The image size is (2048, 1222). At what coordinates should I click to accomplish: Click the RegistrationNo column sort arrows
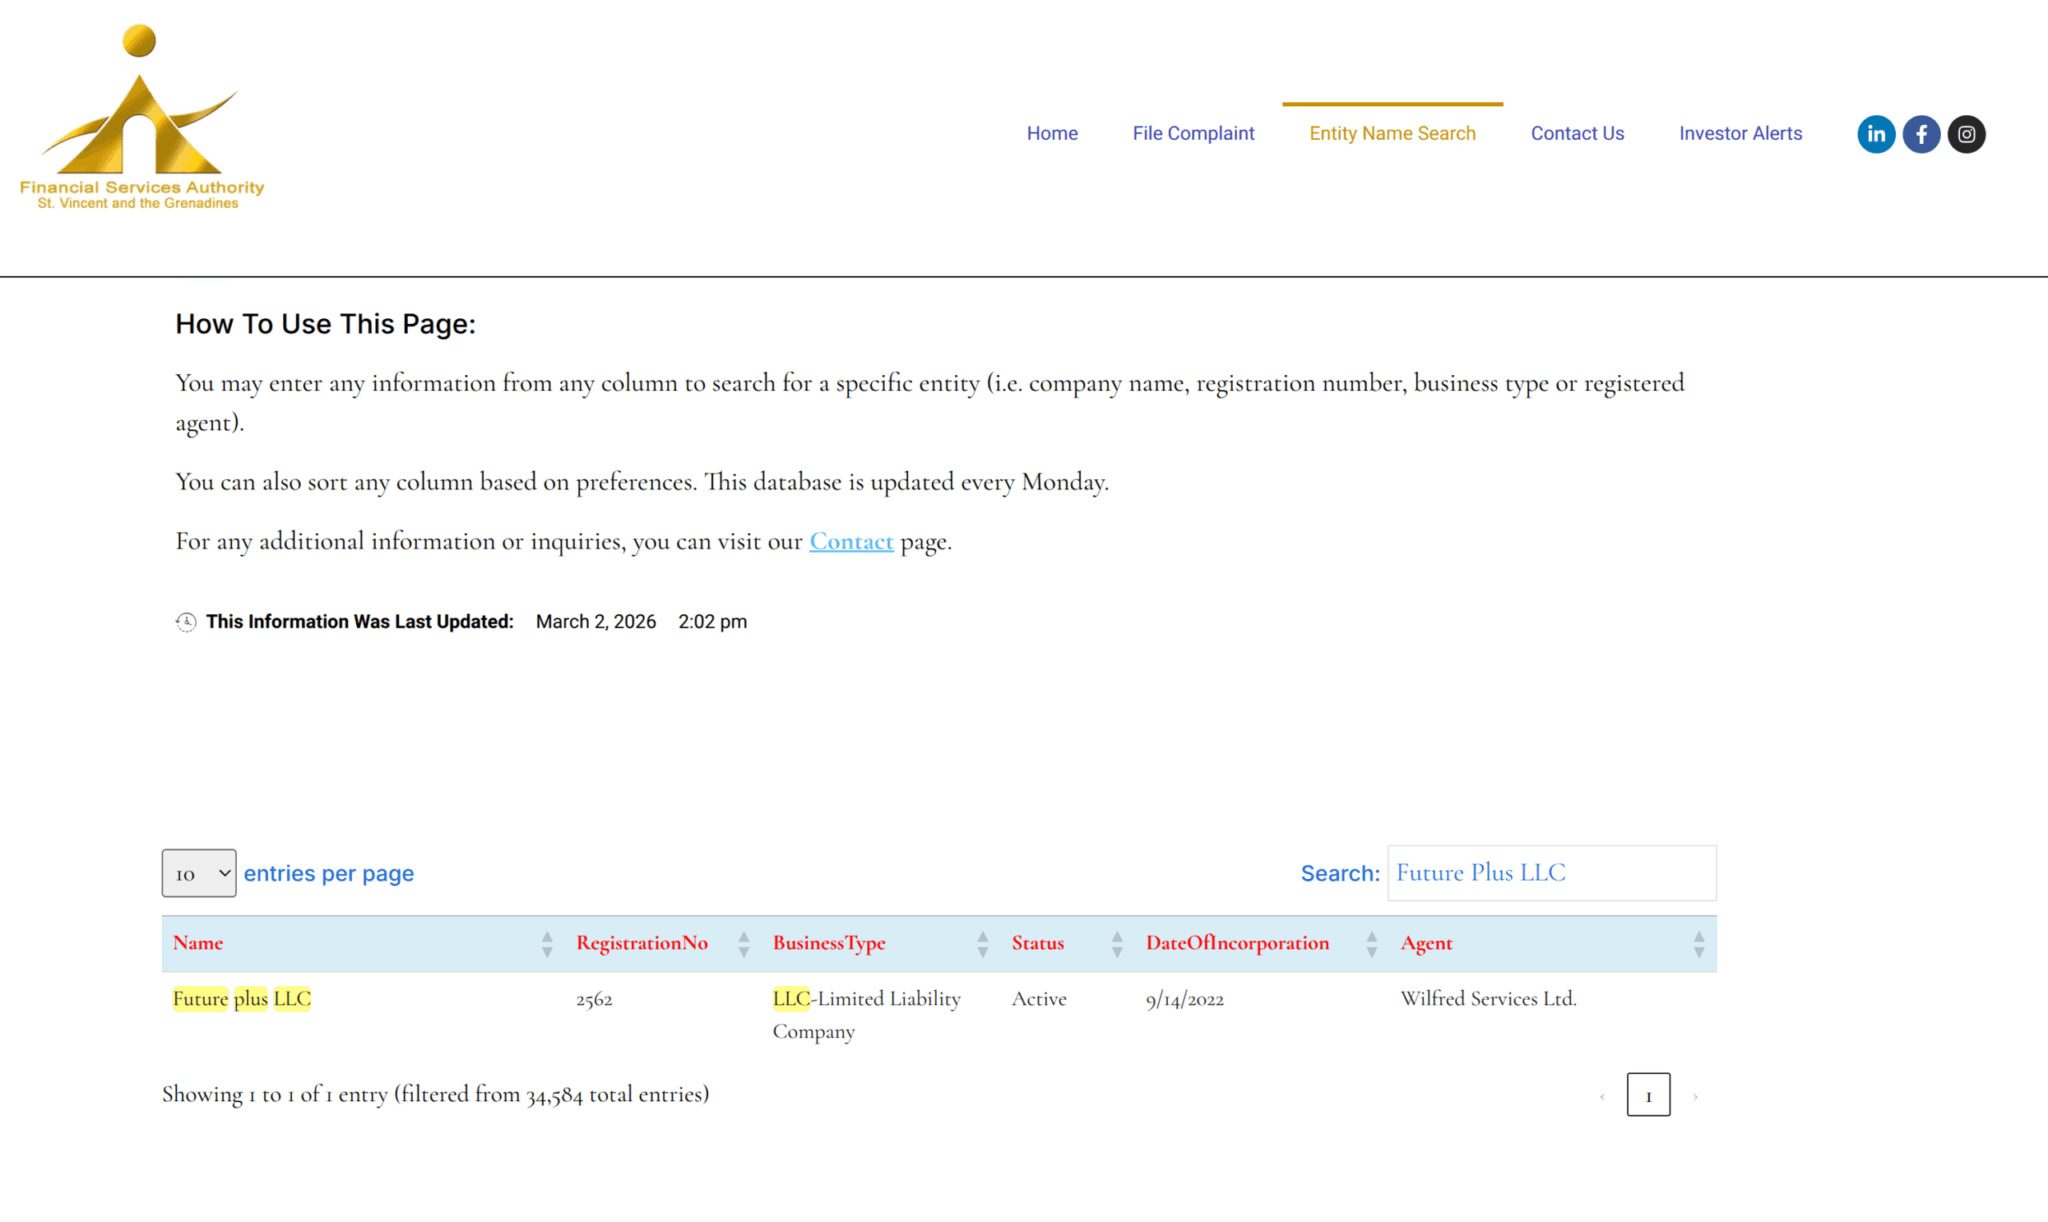pos(744,944)
